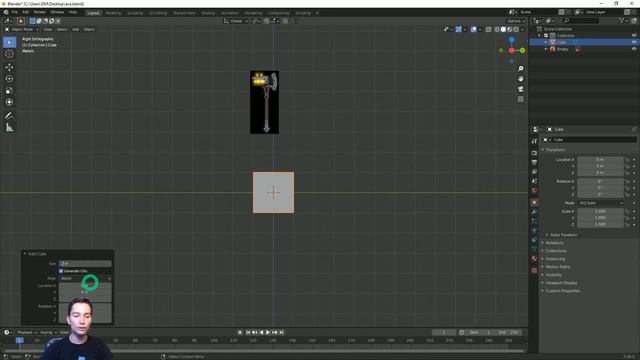Choose the Measure tool
The width and height of the screenshot is (640, 360).
click(x=9, y=128)
